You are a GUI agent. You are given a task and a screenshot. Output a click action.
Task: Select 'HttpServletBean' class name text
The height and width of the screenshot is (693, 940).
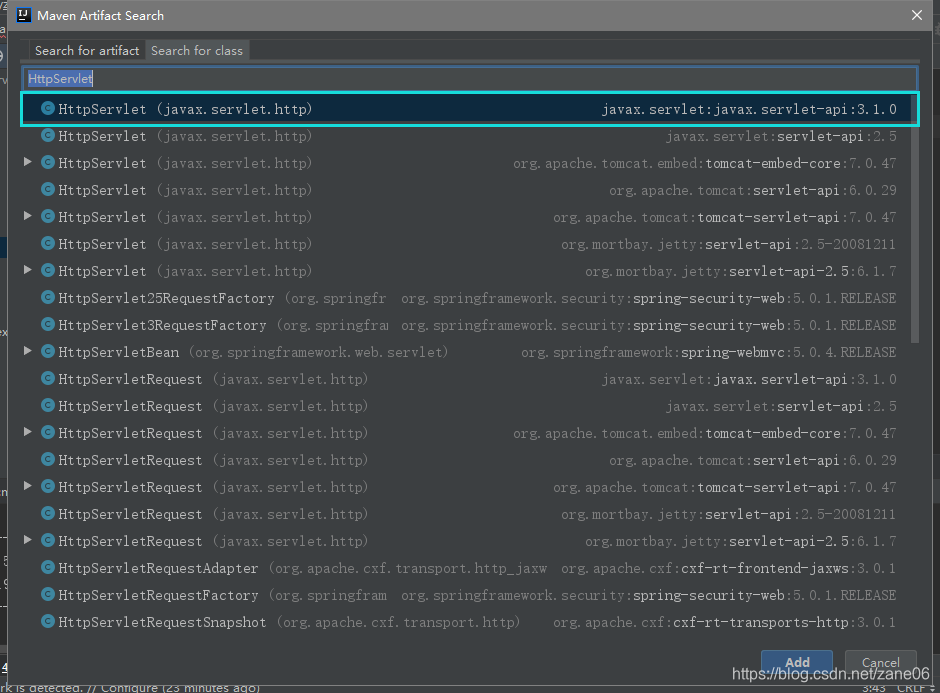(118, 352)
